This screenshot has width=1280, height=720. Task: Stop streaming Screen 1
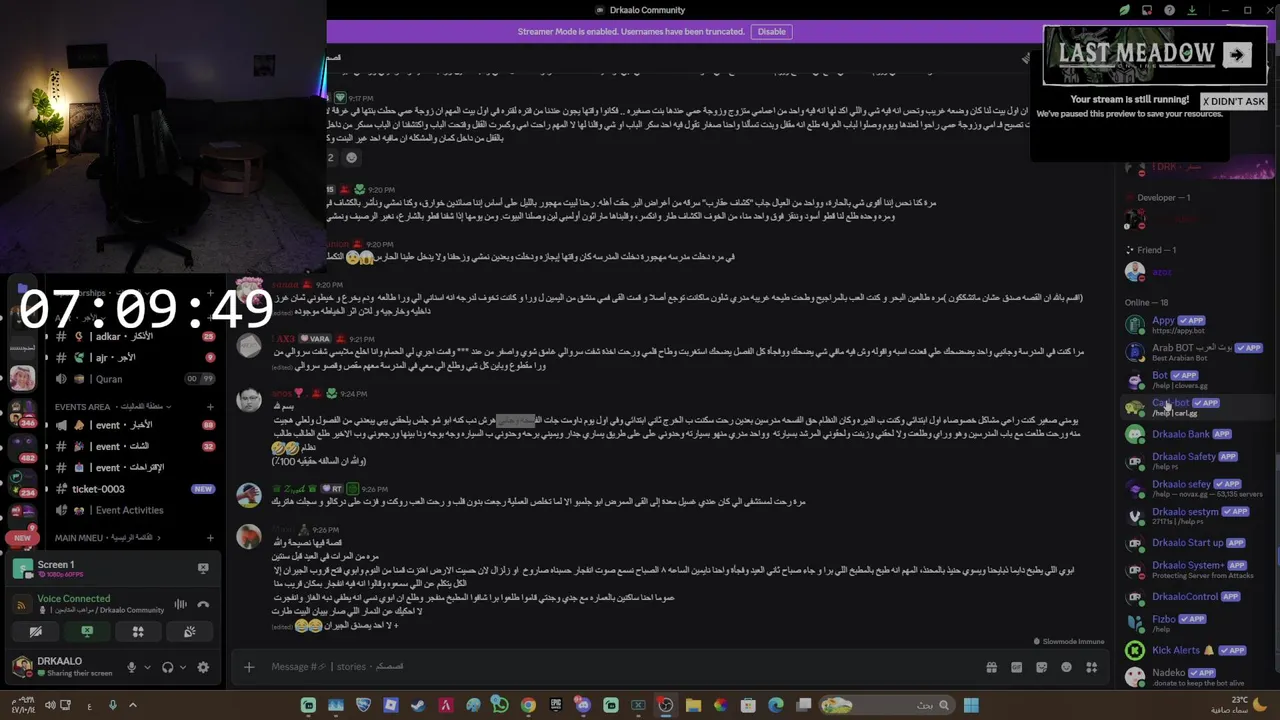click(203, 568)
